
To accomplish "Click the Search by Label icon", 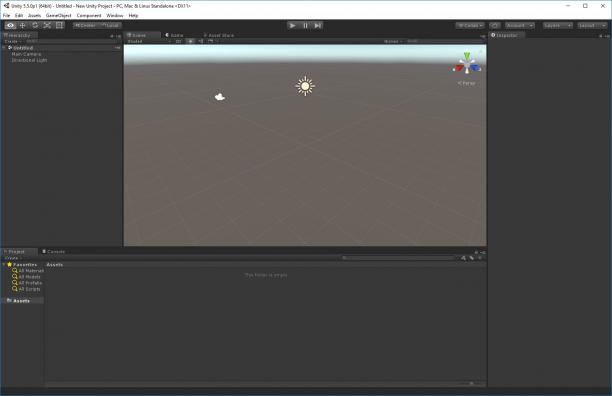I will click(x=472, y=258).
